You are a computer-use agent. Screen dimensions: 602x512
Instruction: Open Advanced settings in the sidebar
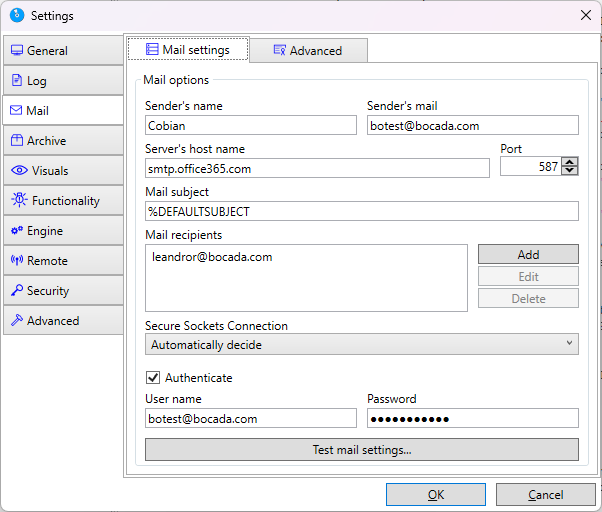coord(62,321)
